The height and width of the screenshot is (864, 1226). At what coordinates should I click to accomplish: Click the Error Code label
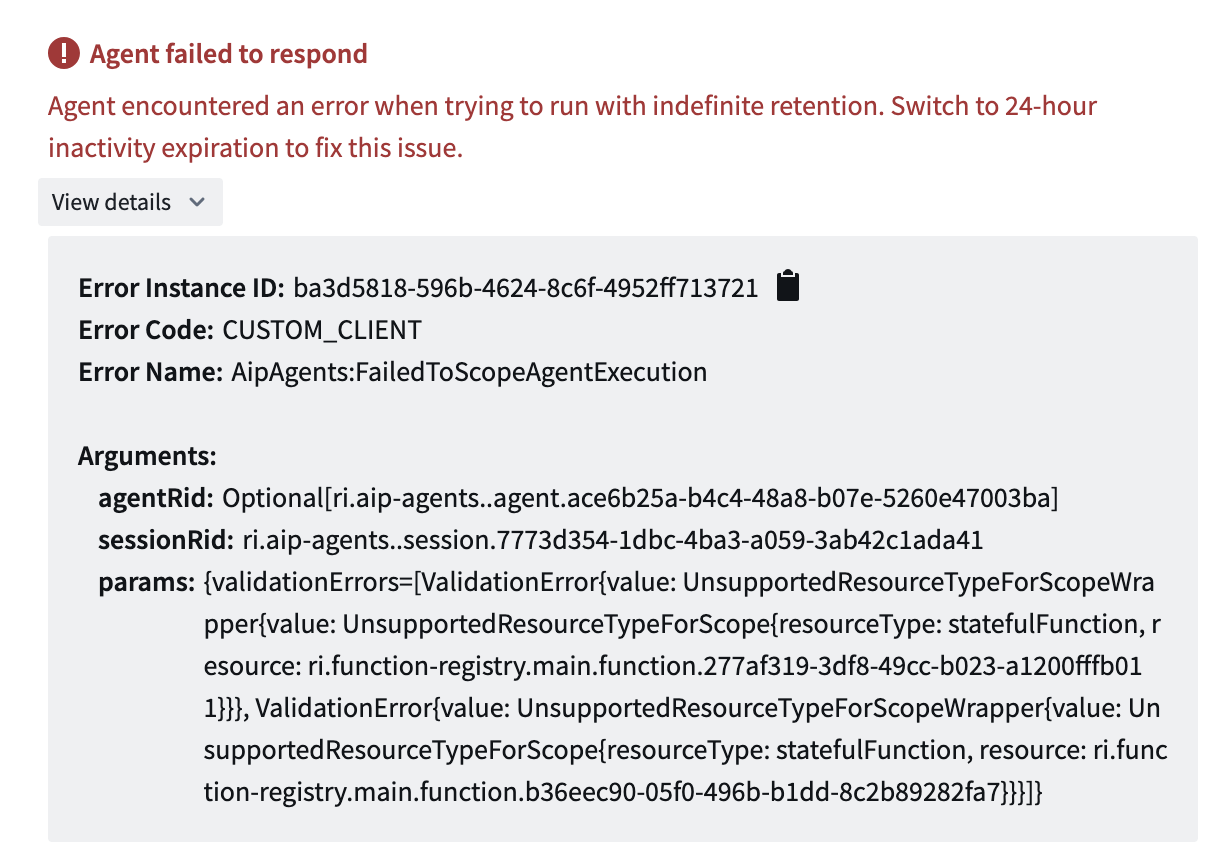tap(146, 331)
